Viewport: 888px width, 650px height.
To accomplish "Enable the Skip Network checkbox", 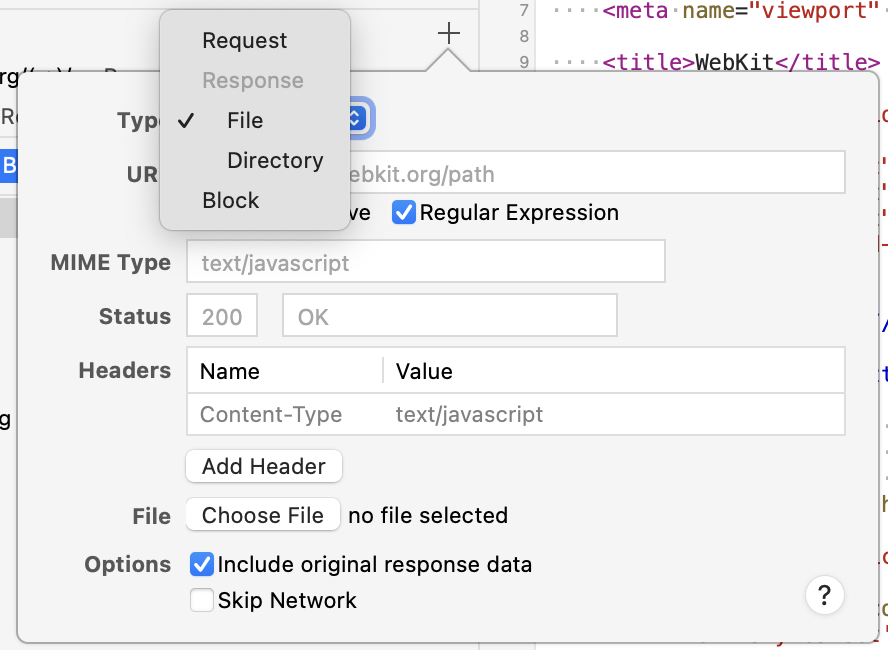I will (x=202, y=601).
